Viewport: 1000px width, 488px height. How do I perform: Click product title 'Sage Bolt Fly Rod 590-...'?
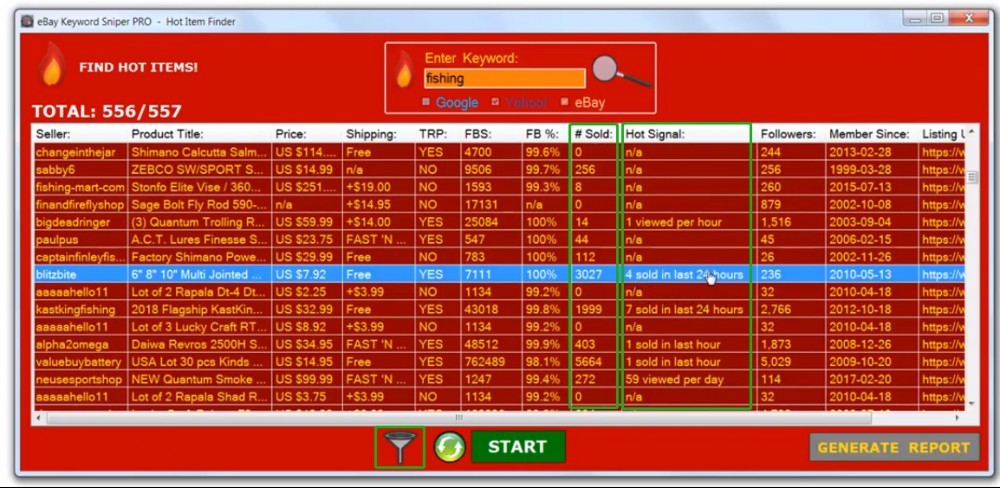pyautogui.click(x=199, y=205)
